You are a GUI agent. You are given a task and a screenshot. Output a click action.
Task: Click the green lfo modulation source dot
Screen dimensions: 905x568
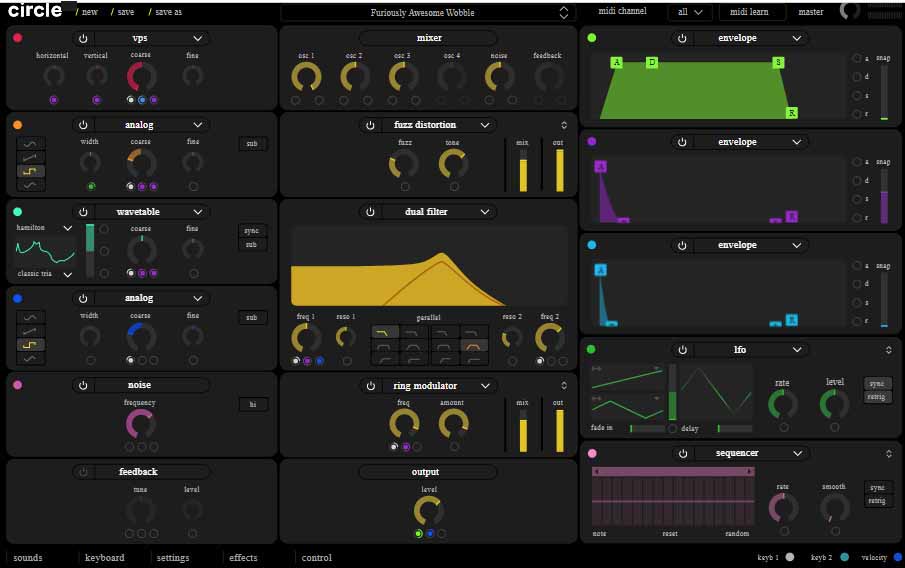pyautogui.click(x=591, y=349)
